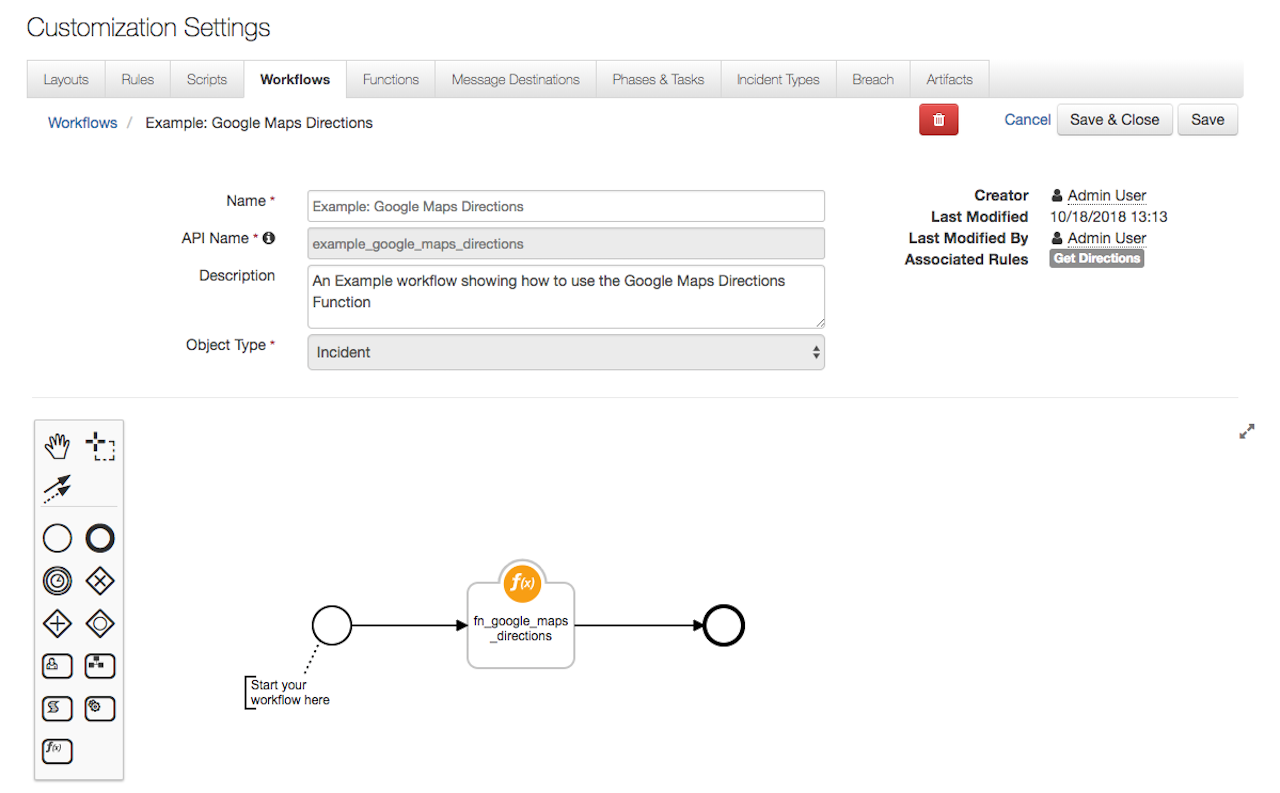
Task: Toggle fullscreen with the expand arrows icon
Action: (1247, 431)
